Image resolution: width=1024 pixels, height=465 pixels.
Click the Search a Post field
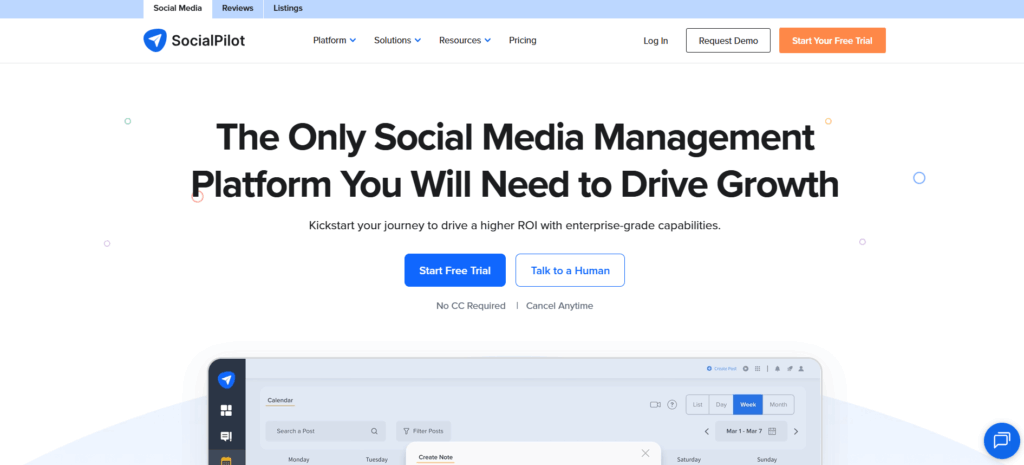click(325, 431)
